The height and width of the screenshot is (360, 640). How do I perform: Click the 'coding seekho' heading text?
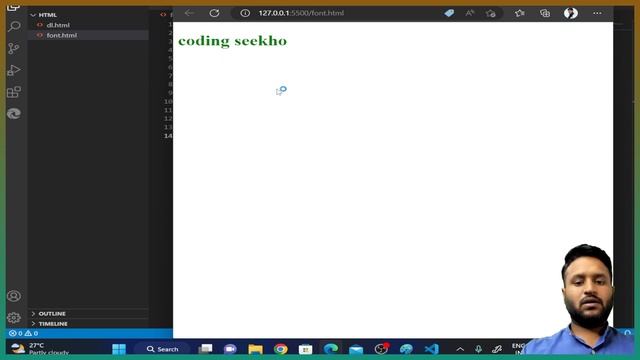click(x=233, y=41)
